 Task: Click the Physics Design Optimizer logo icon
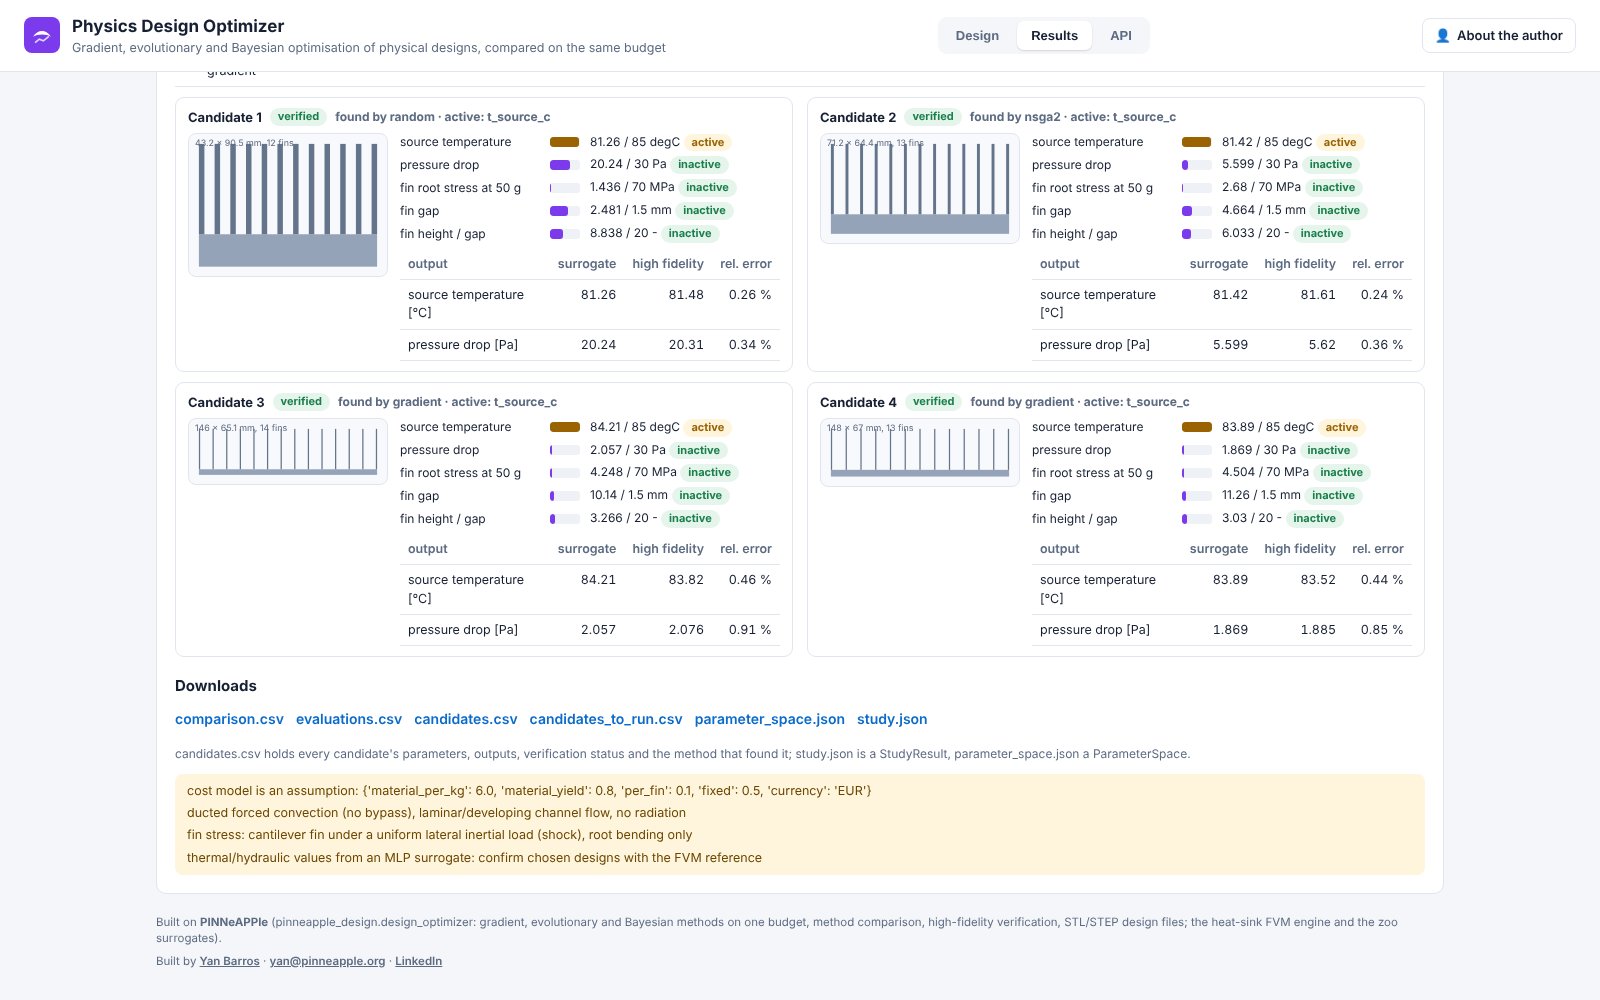42,35
